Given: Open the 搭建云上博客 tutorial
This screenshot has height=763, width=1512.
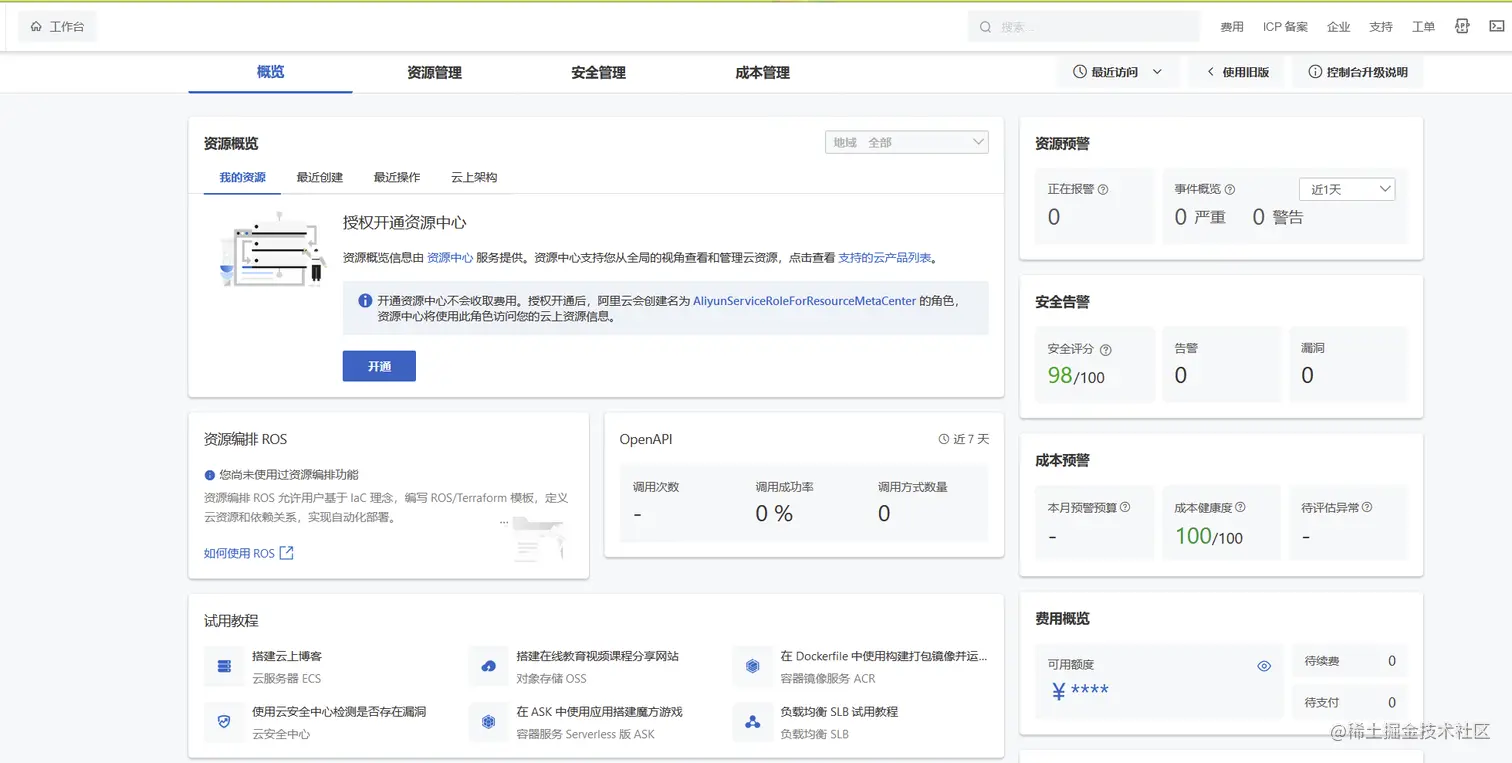Looking at the screenshot, I should (x=287, y=656).
